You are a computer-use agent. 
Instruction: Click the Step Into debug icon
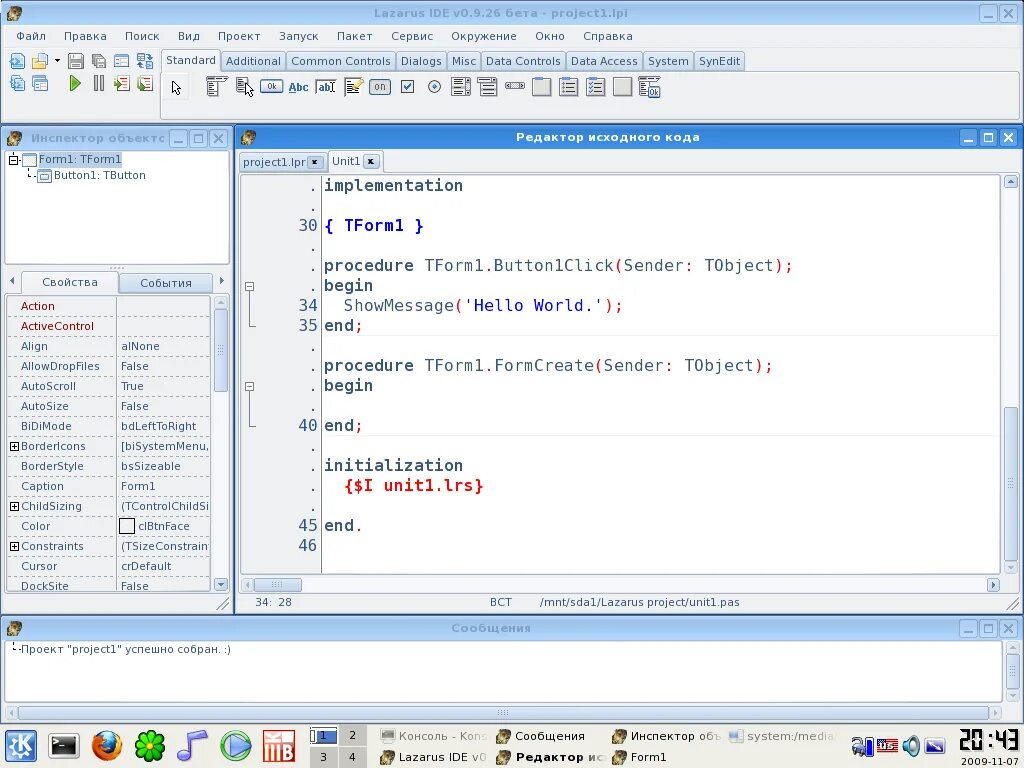(121, 84)
